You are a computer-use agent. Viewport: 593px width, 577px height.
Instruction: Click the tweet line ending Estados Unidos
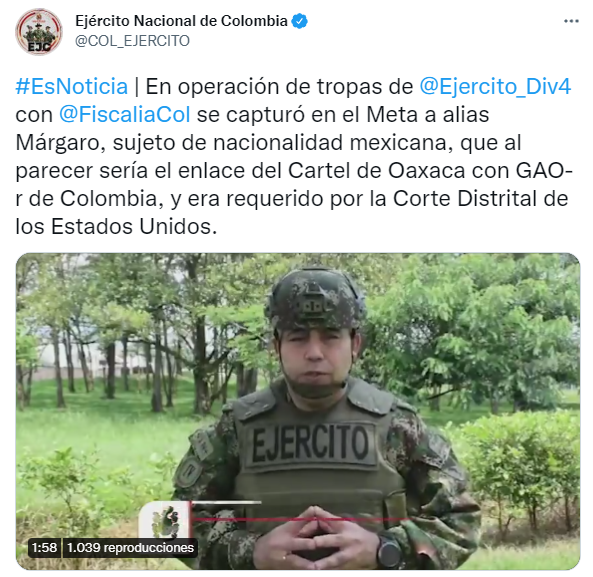[x=116, y=226]
